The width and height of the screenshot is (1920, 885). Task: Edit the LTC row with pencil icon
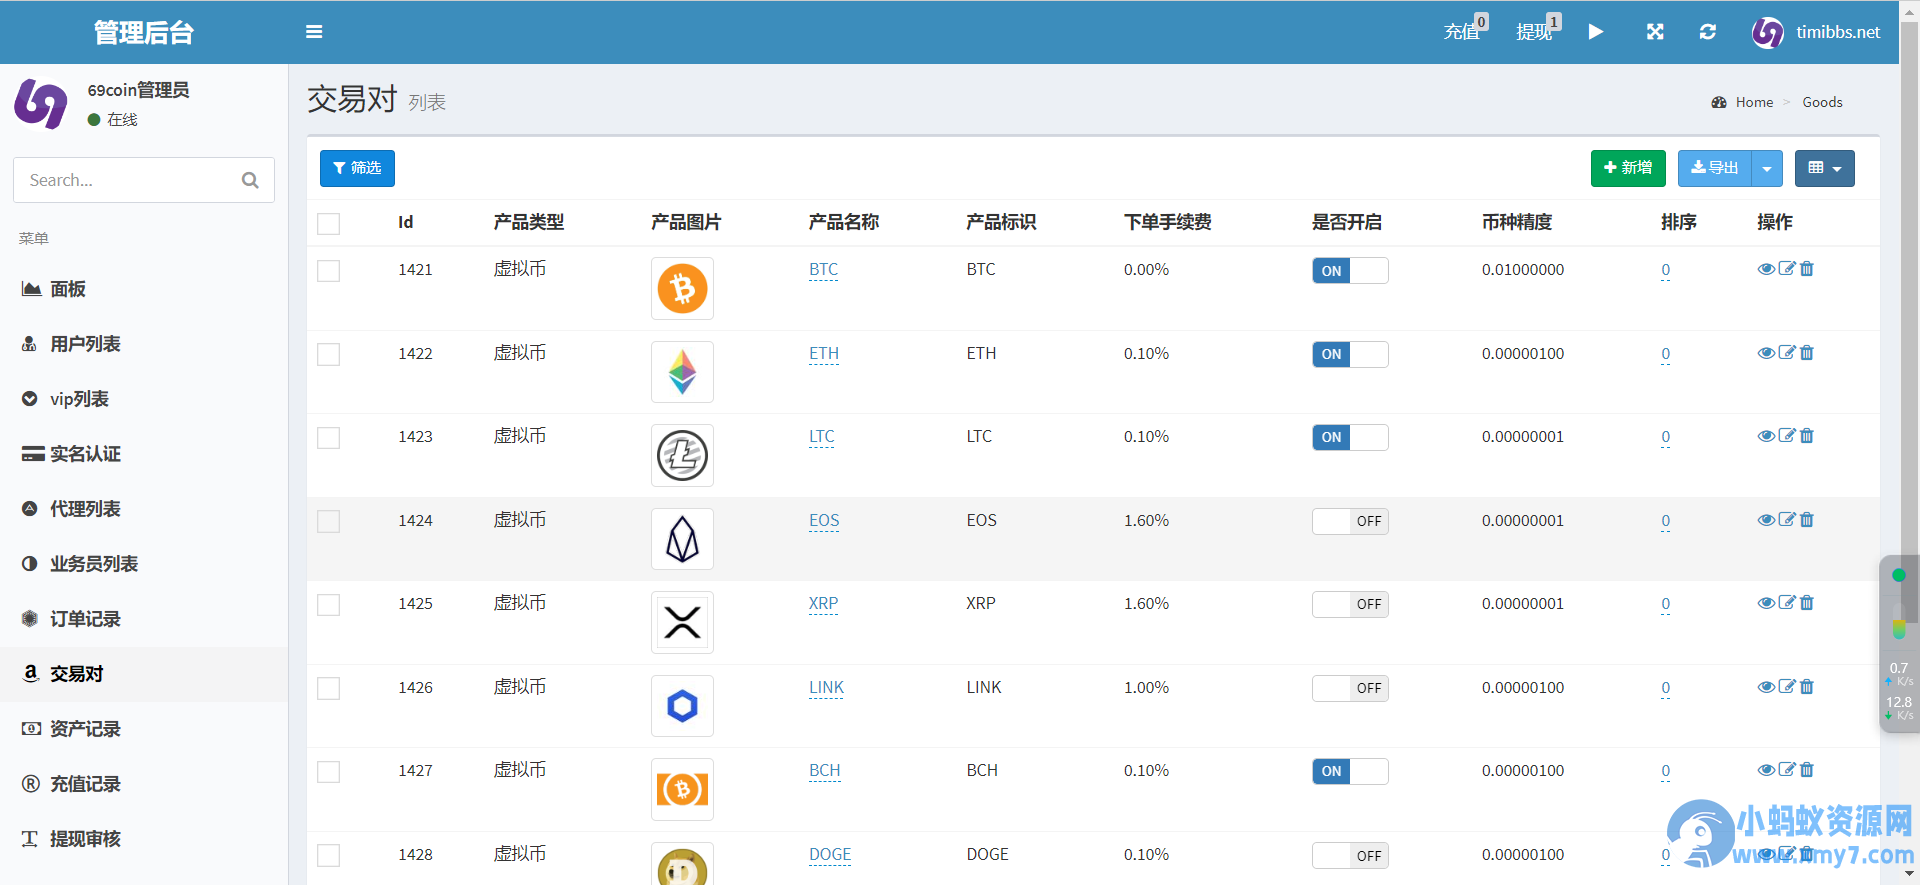[1787, 436]
